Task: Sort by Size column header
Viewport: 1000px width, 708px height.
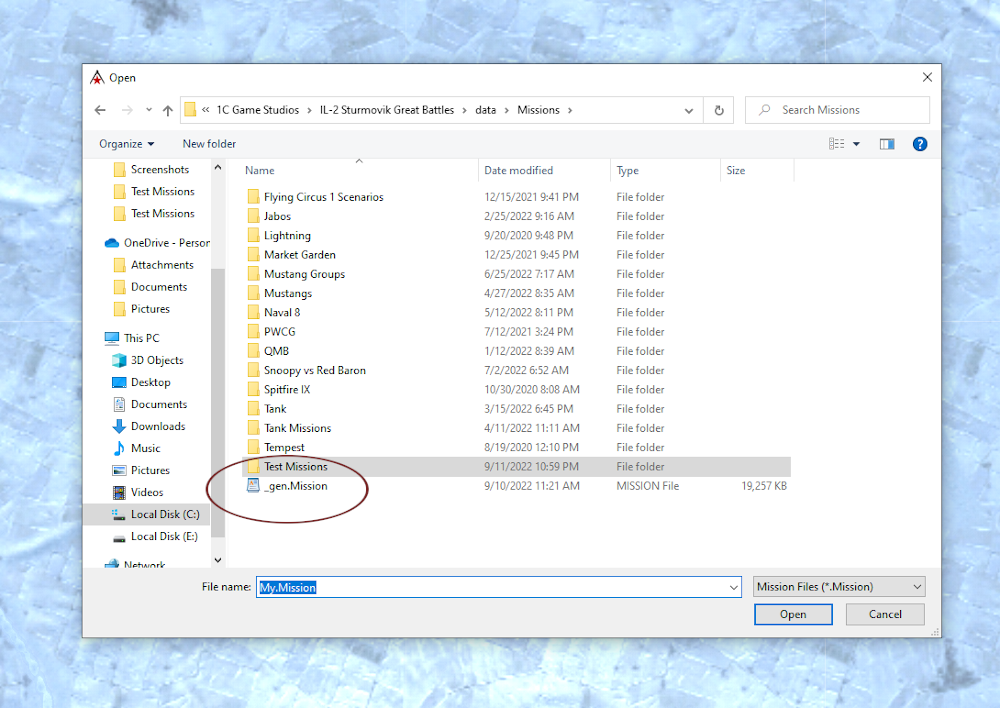Action: (x=735, y=170)
